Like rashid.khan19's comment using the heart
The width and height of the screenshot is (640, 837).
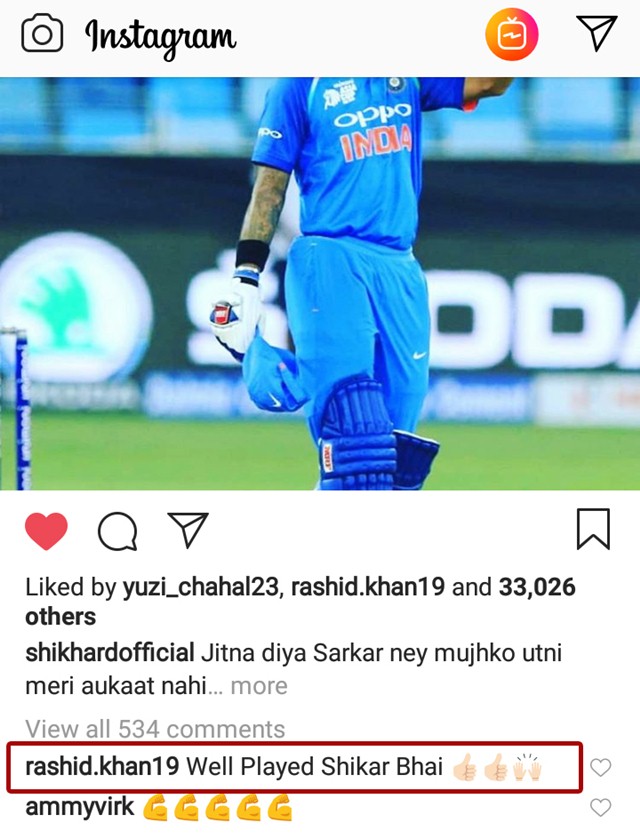pyautogui.click(x=601, y=768)
